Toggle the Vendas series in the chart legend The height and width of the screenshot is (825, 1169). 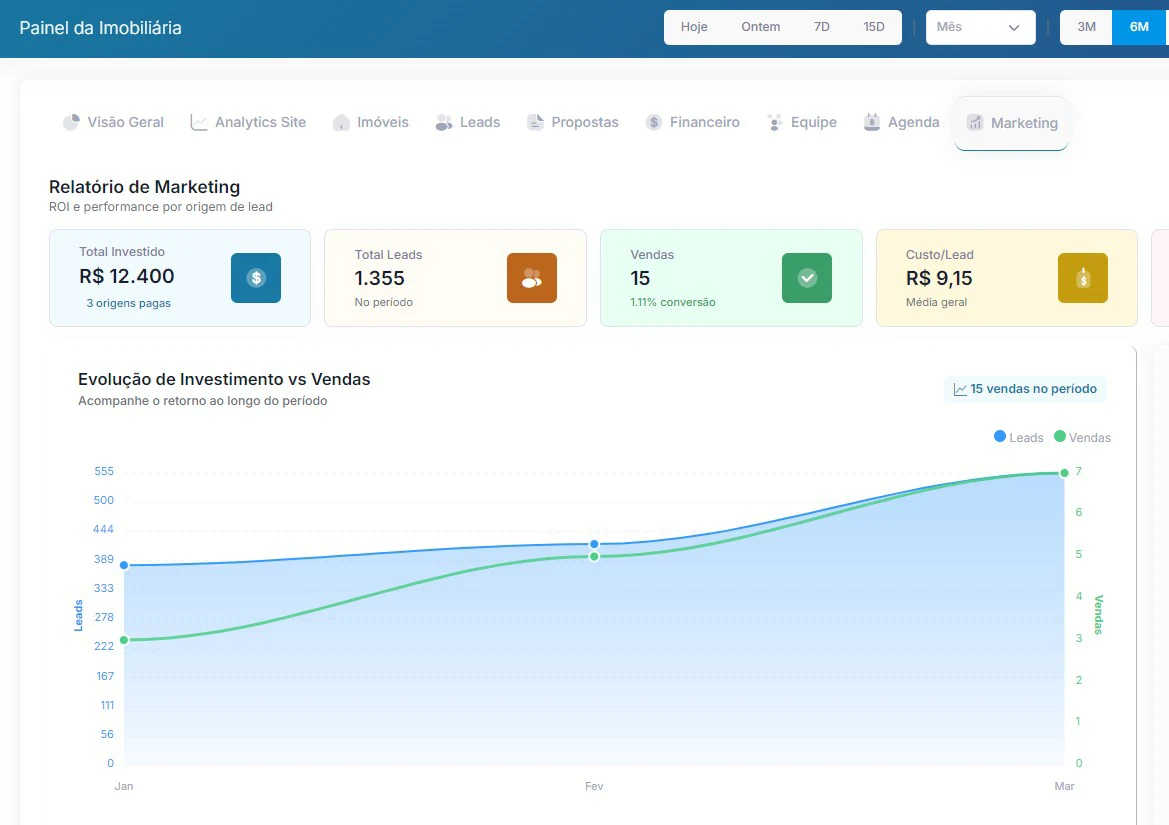tap(1082, 437)
